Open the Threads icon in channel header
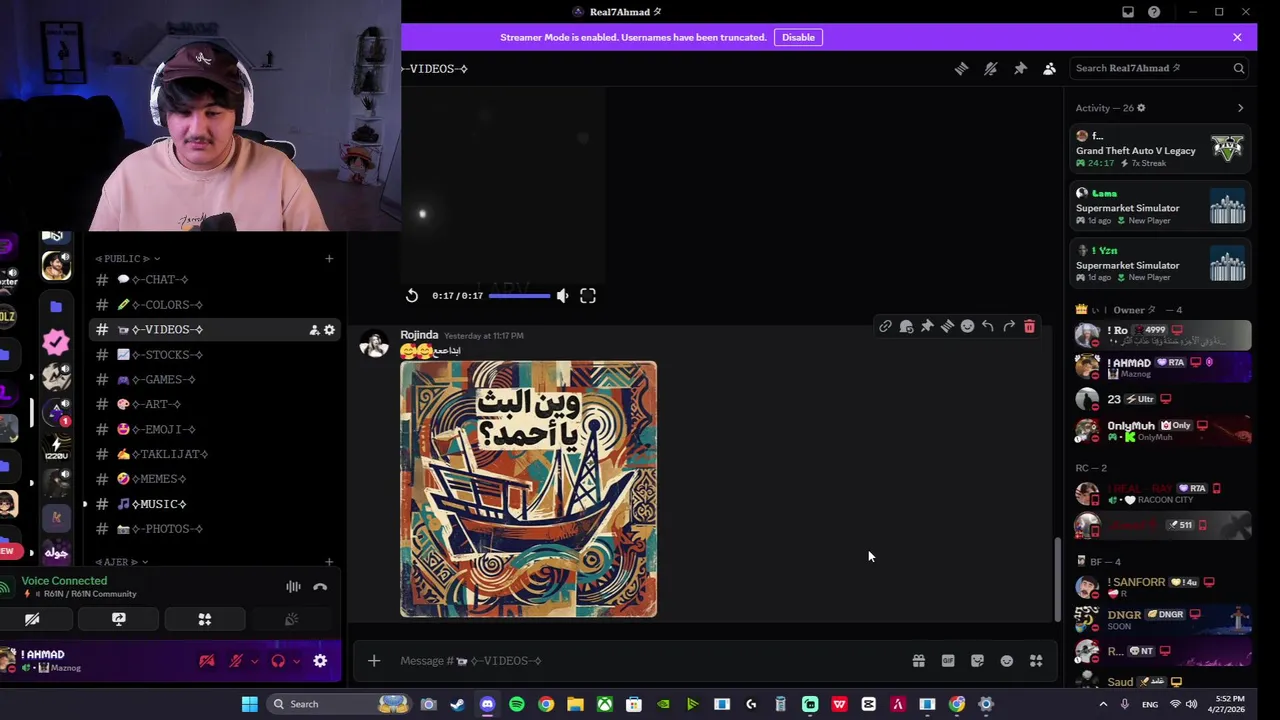This screenshot has width=1280, height=720. (x=961, y=68)
